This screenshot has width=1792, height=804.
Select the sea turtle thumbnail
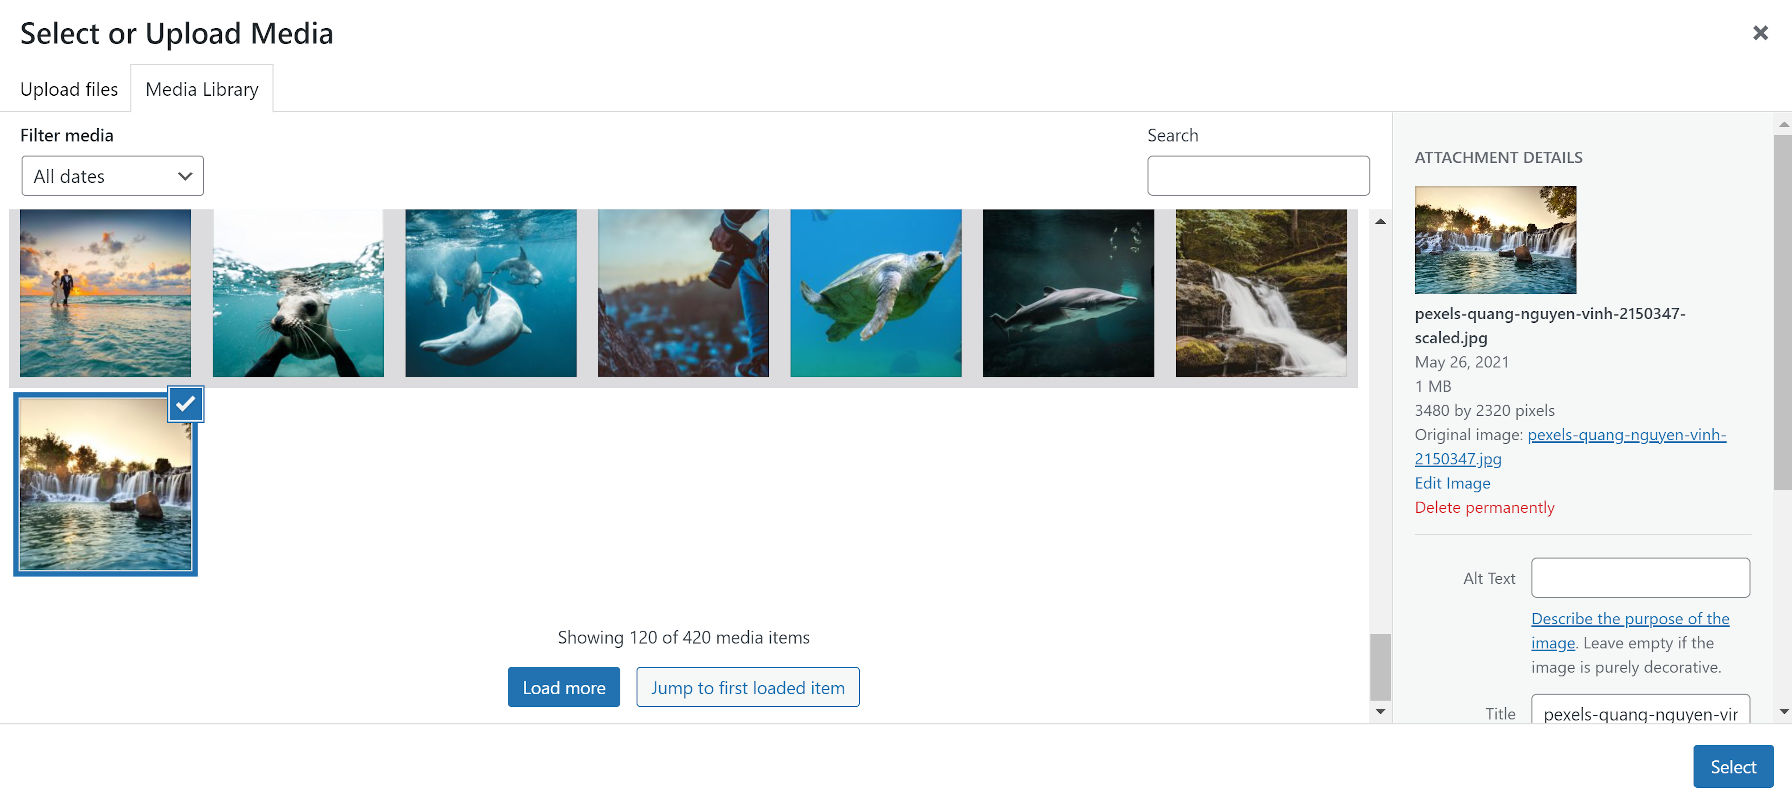click(875, 293)
